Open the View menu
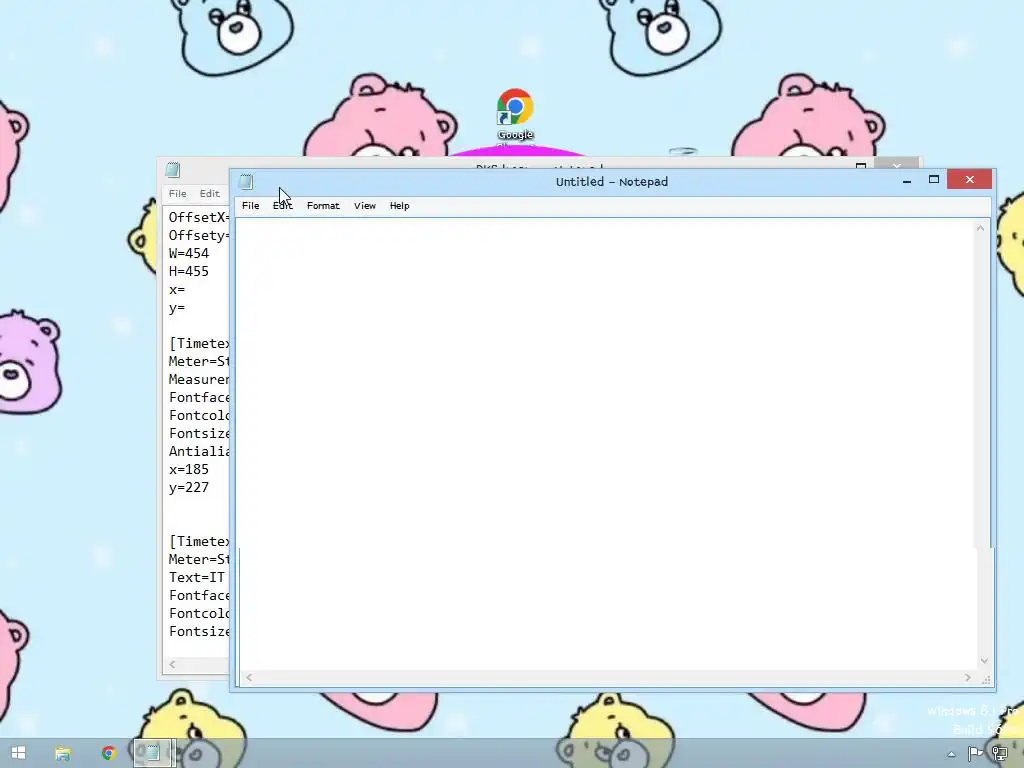The height and width of the screenshot is (768, 1024). (365, 206)
